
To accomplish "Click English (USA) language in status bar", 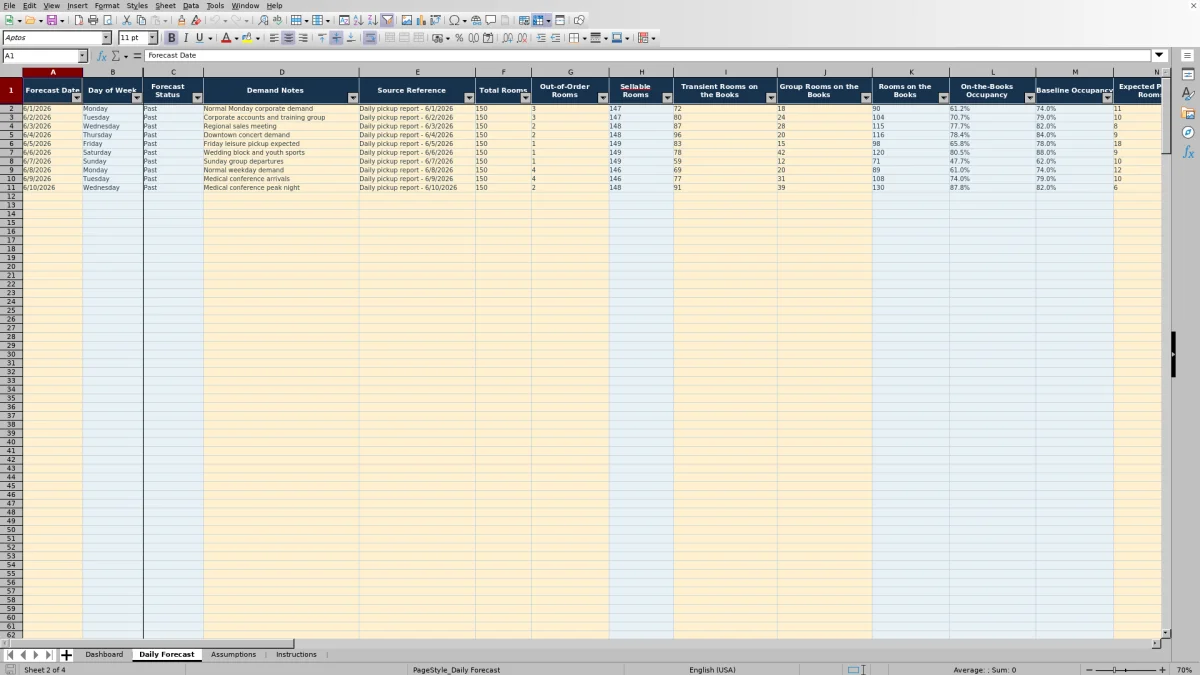I will pos(712,670).
